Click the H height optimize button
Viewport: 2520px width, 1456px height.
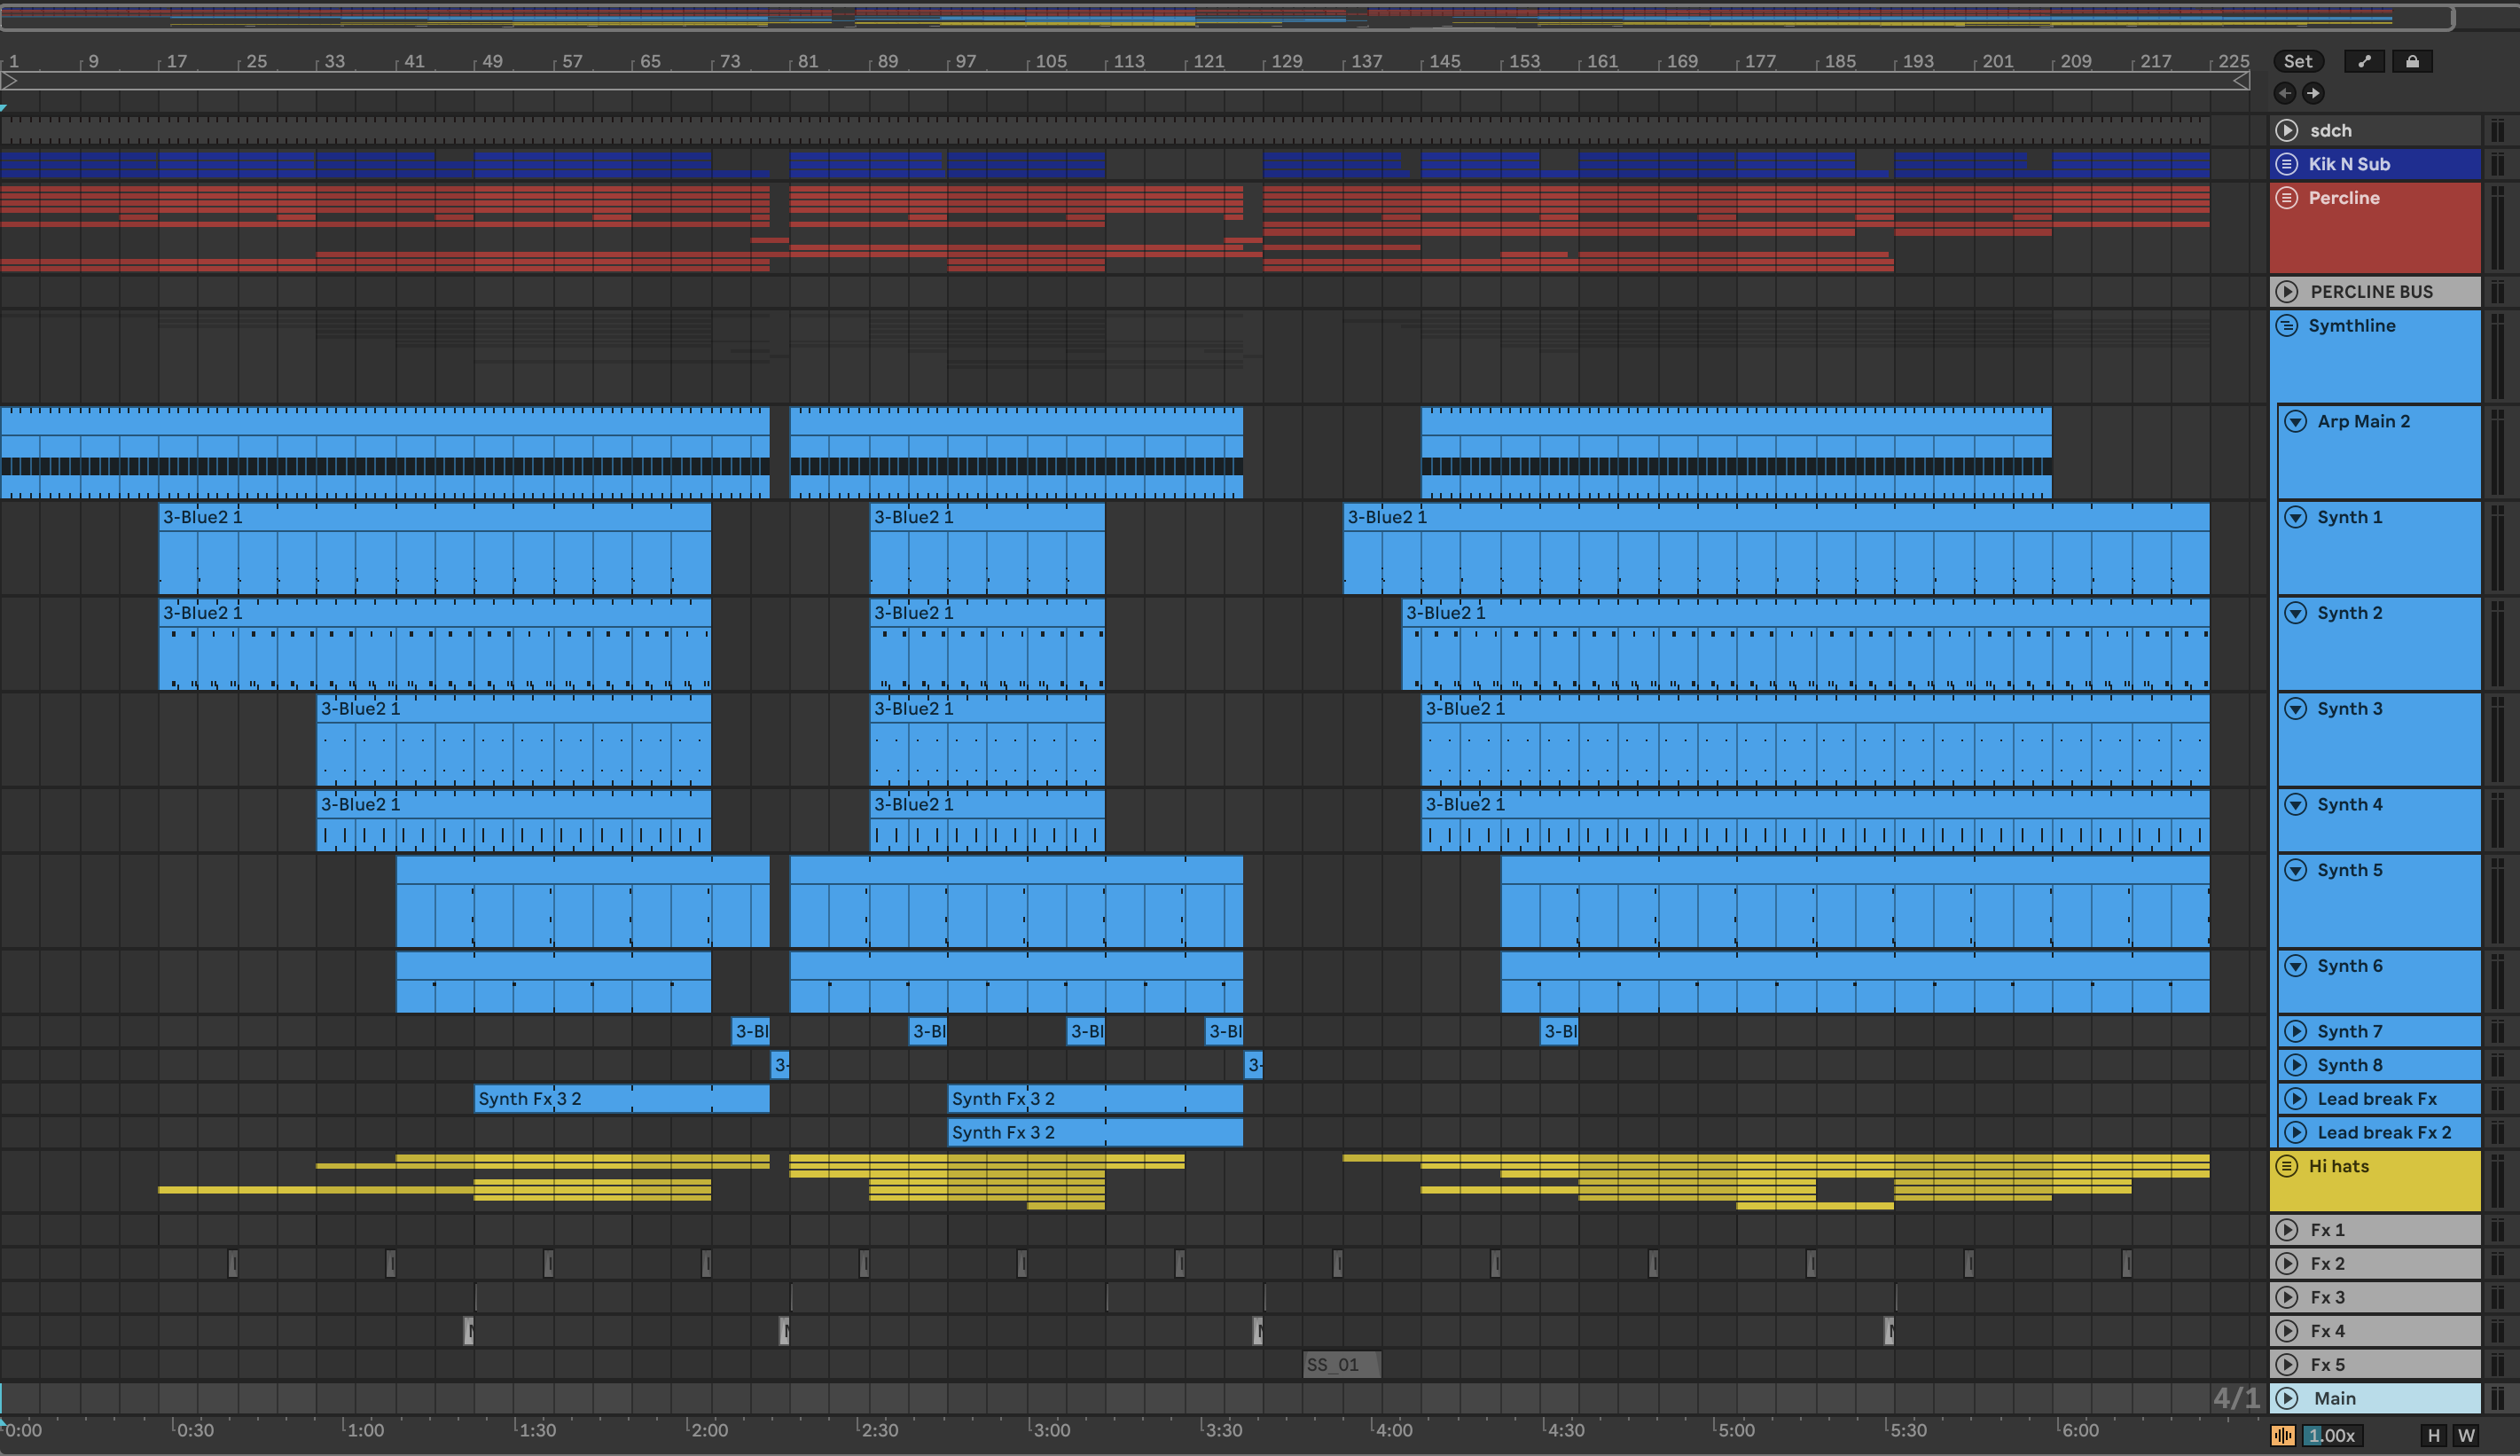click(x=2433, y=1435)
